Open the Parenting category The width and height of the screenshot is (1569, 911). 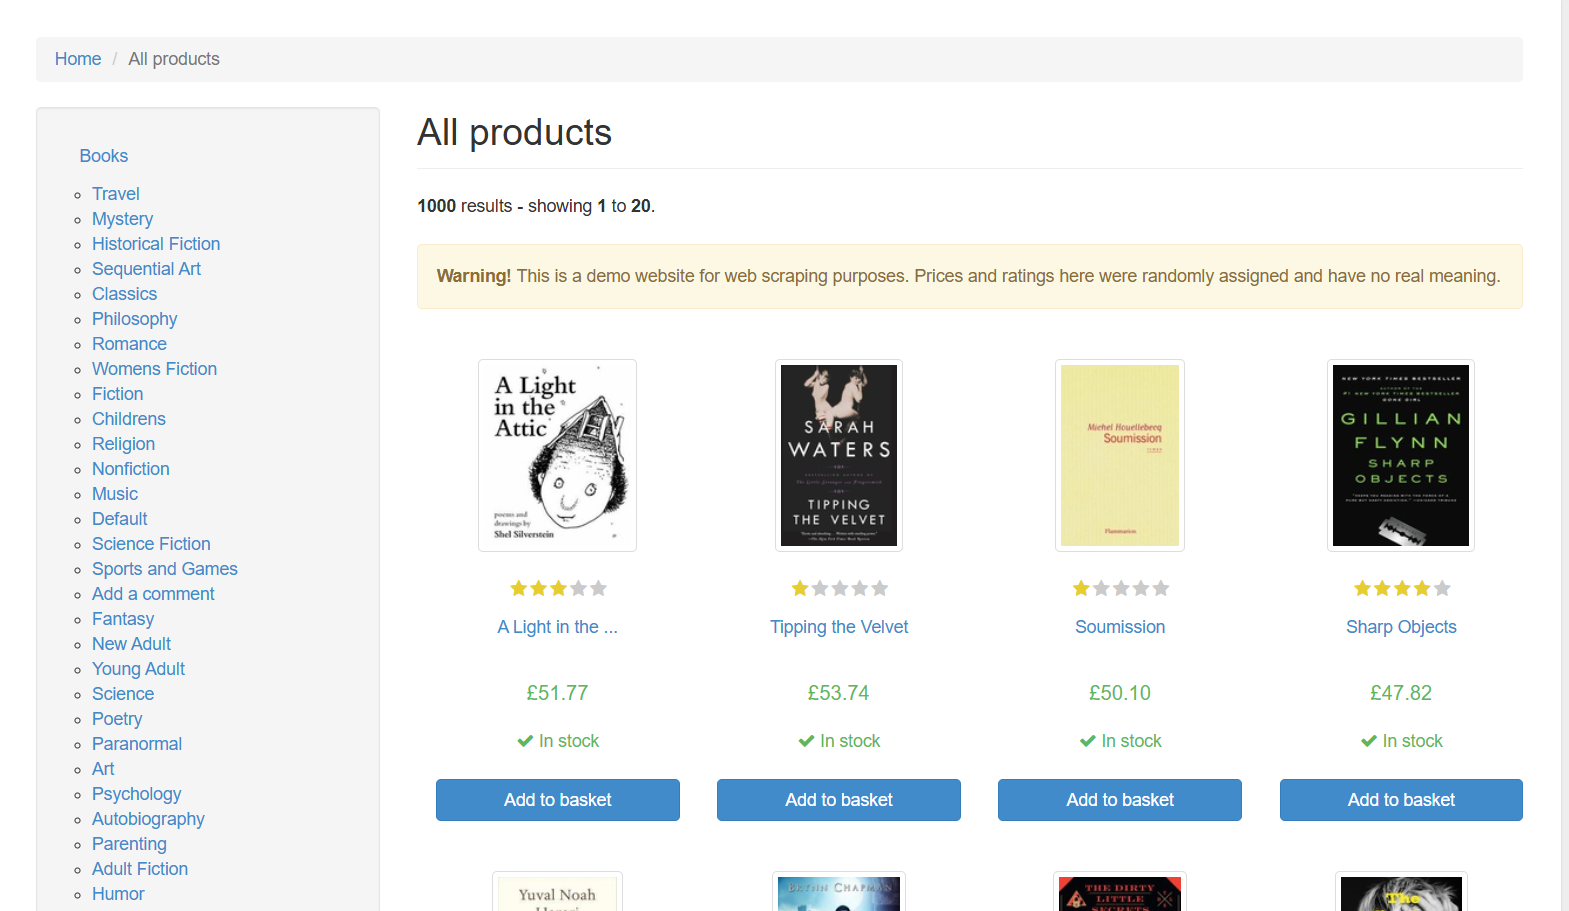[130, 844]
